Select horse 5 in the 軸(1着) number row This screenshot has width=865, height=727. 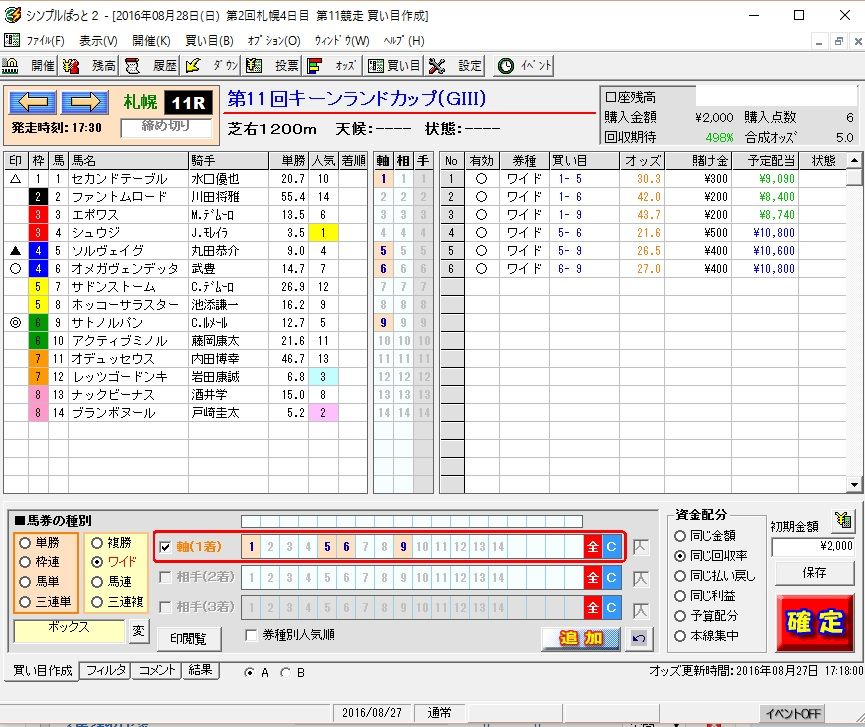(327, 547)
